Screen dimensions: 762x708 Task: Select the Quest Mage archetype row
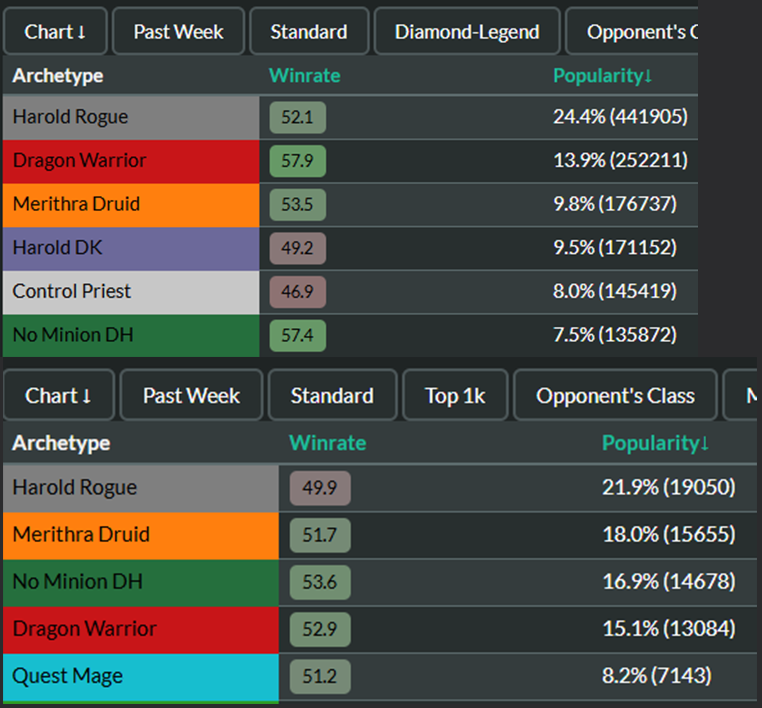380,676
